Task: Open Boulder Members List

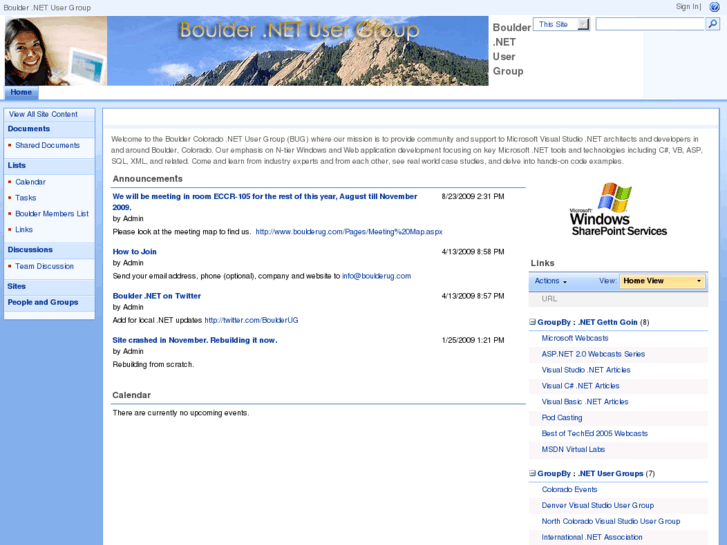Action: click(52, 214)
